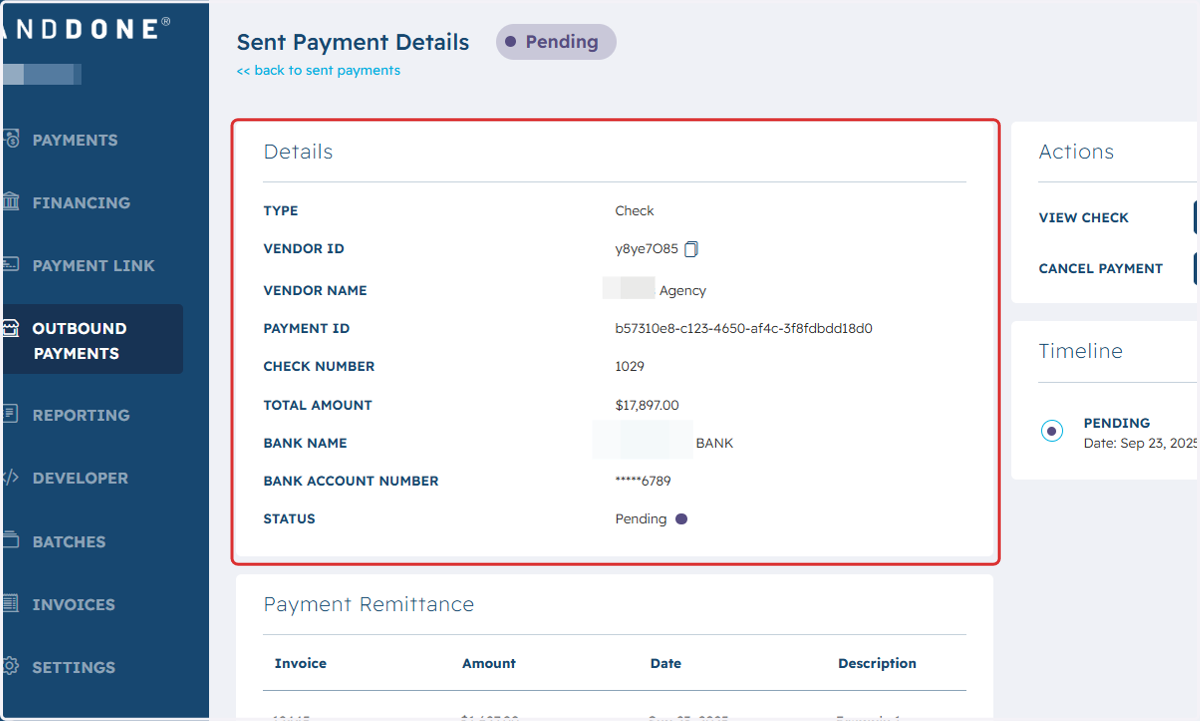Click the Invoices sidebar icon
The height and width of the screenshot is (721, 1200).
coord(11,603)
